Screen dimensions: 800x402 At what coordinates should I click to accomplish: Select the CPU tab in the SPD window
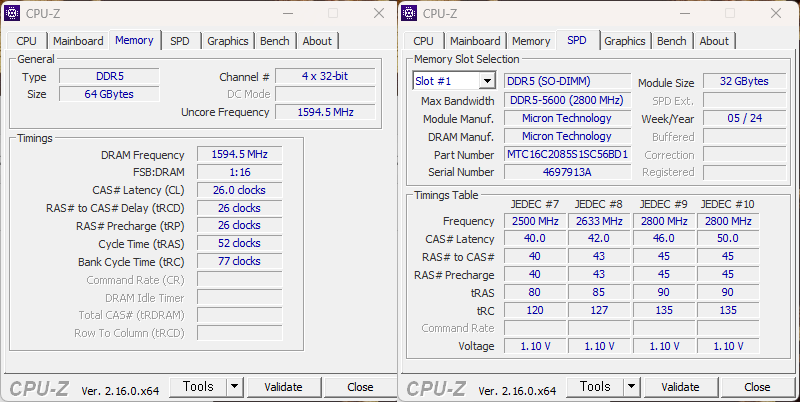[423, 41]
